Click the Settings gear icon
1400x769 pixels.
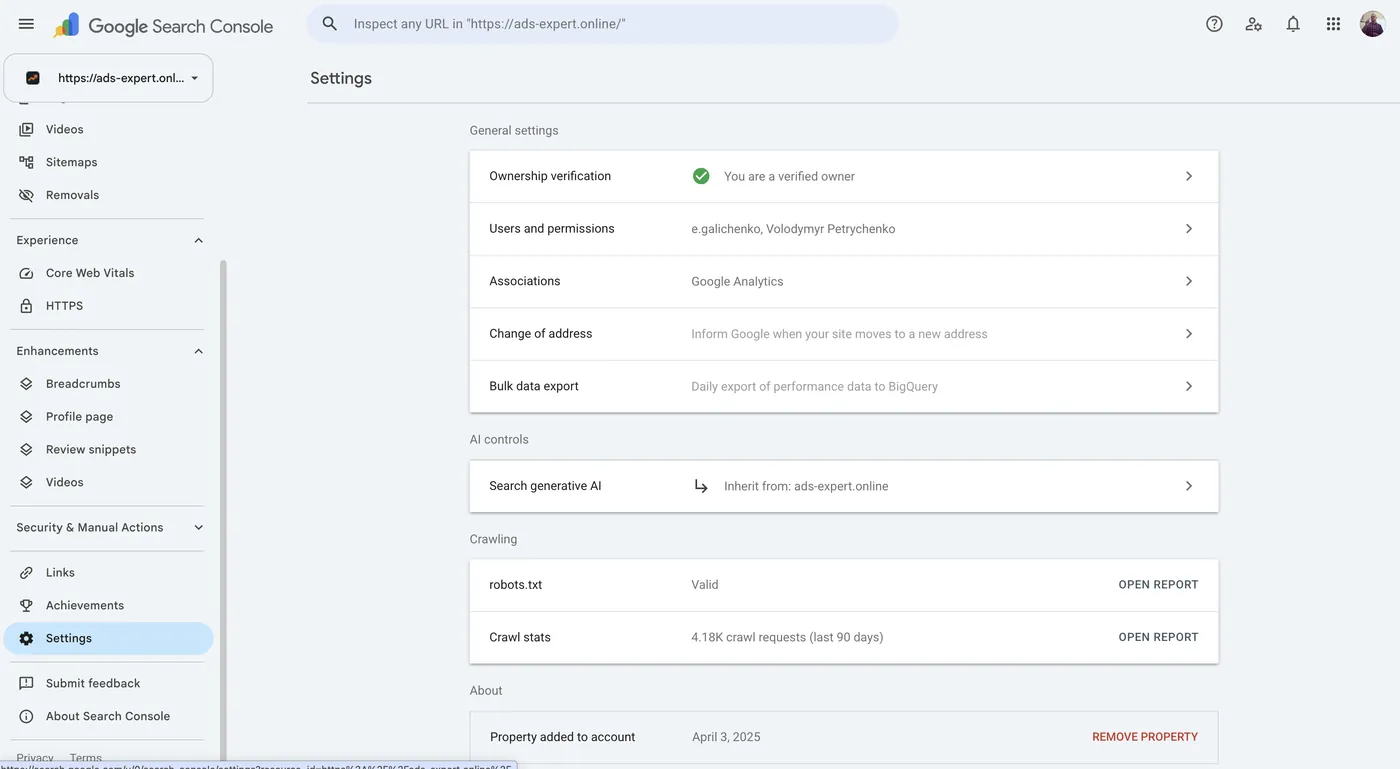click(26, 638)
